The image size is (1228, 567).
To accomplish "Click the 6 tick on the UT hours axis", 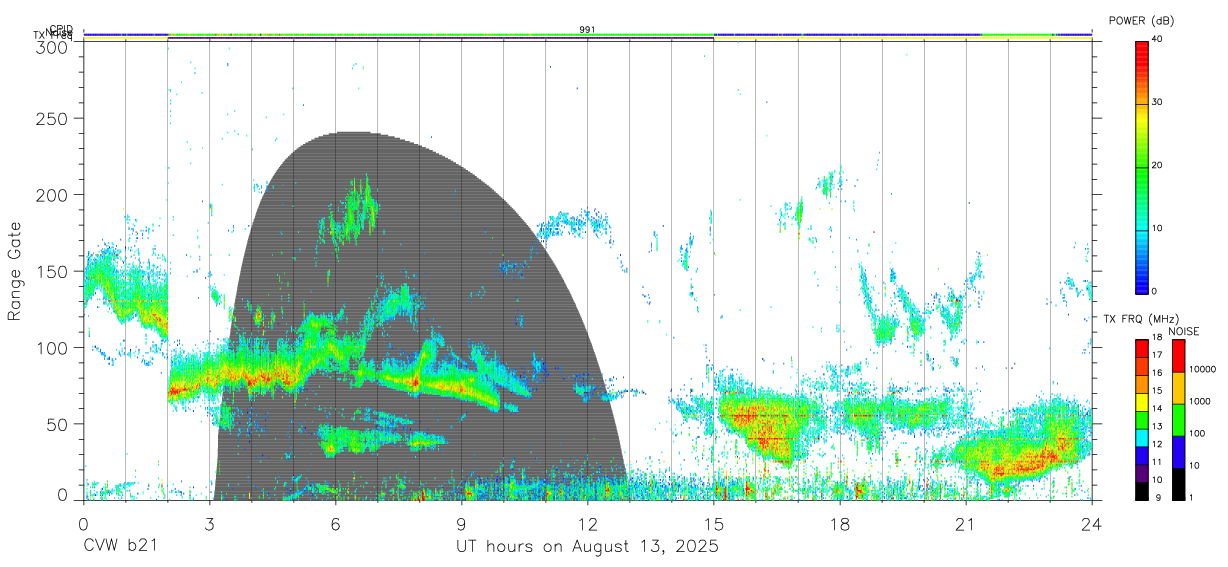I will coord(336,523).
